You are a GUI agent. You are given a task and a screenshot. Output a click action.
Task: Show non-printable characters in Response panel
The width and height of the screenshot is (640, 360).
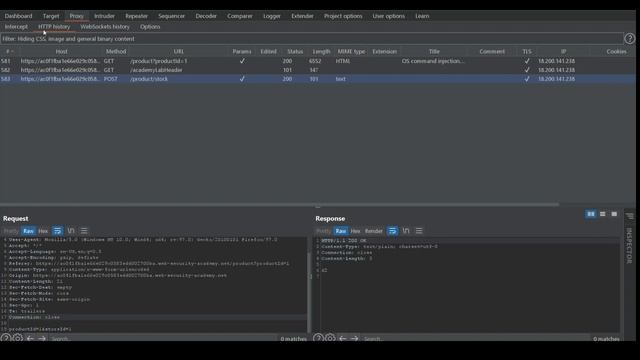point(406,231)
